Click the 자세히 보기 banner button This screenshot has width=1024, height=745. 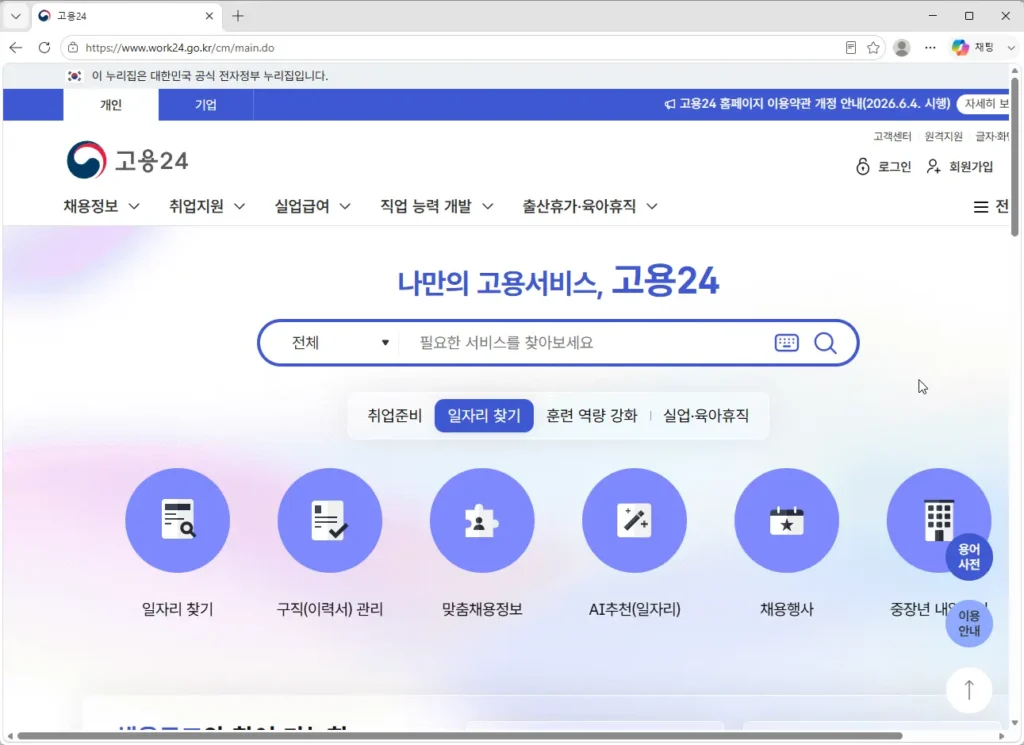click(984, 104)
